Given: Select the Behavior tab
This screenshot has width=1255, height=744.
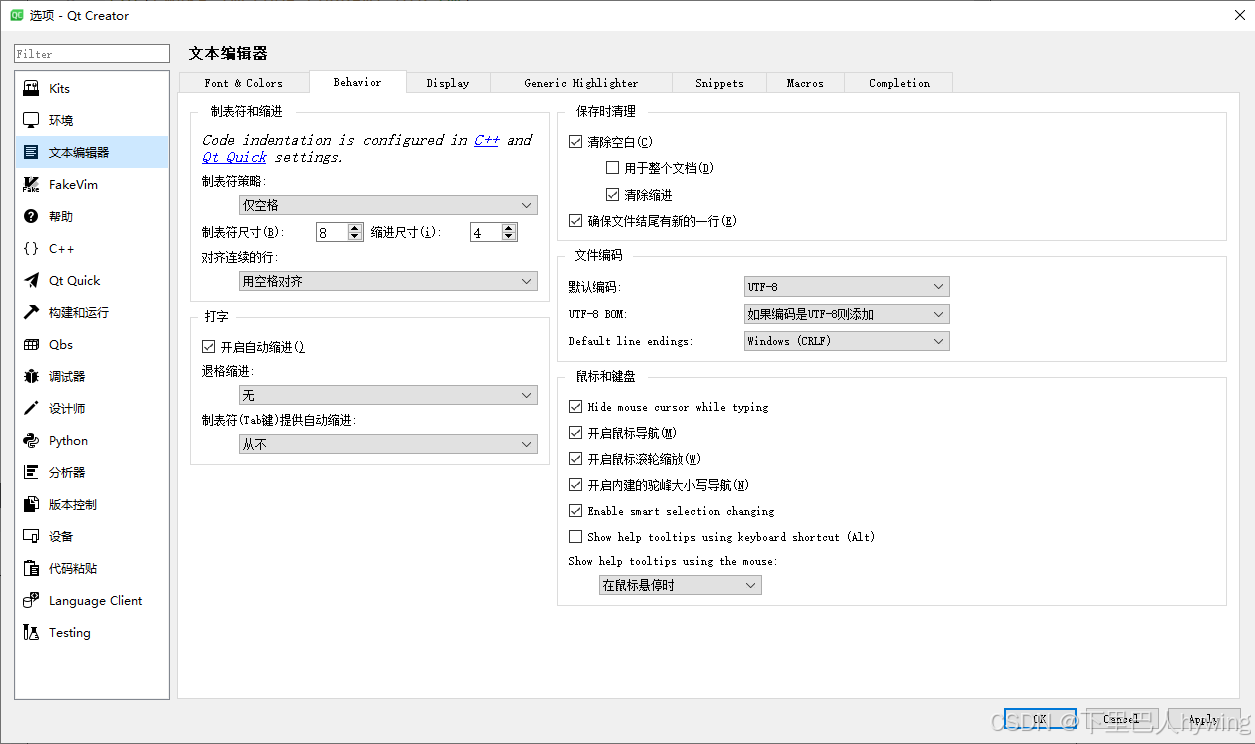Looking at the screenshot, I should (x=357, y=82).
